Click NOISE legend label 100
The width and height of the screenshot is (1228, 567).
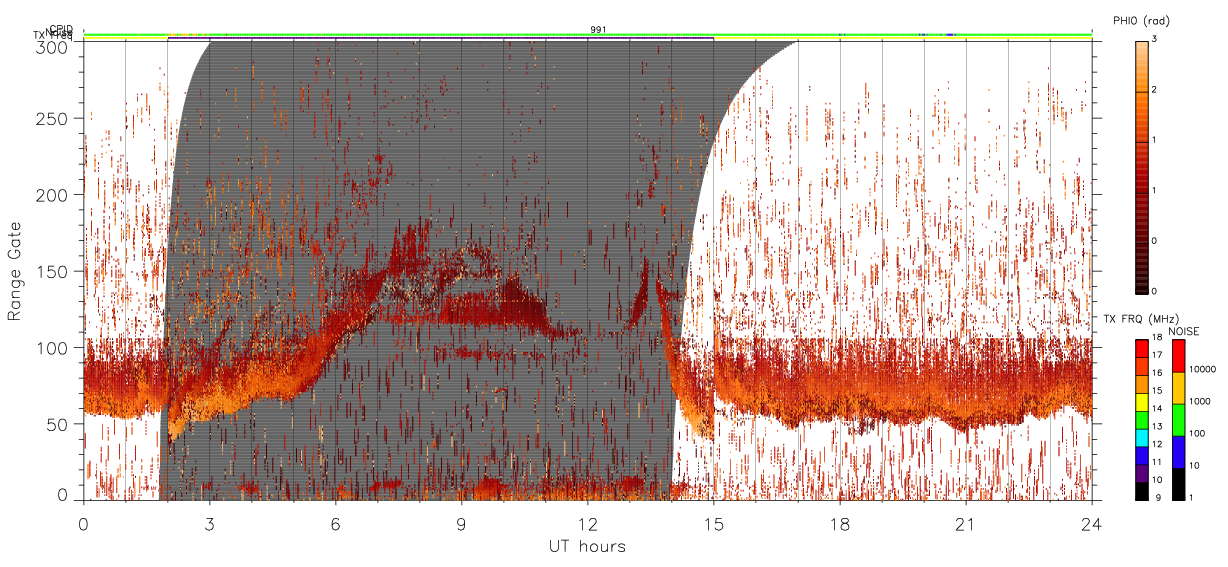coord(1197,433)
